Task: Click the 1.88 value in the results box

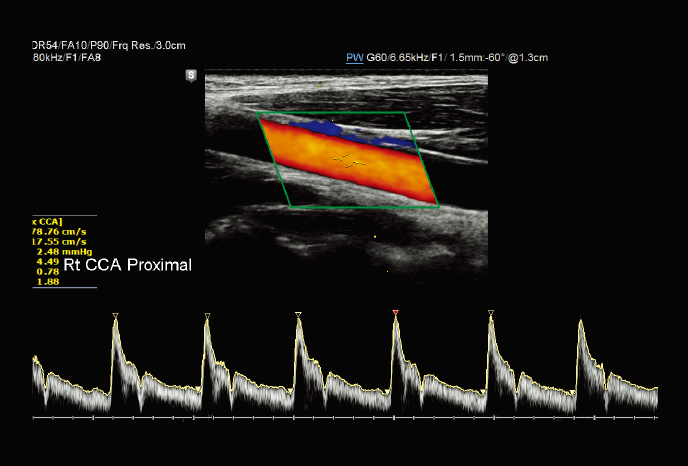Action: pos(44,282)
